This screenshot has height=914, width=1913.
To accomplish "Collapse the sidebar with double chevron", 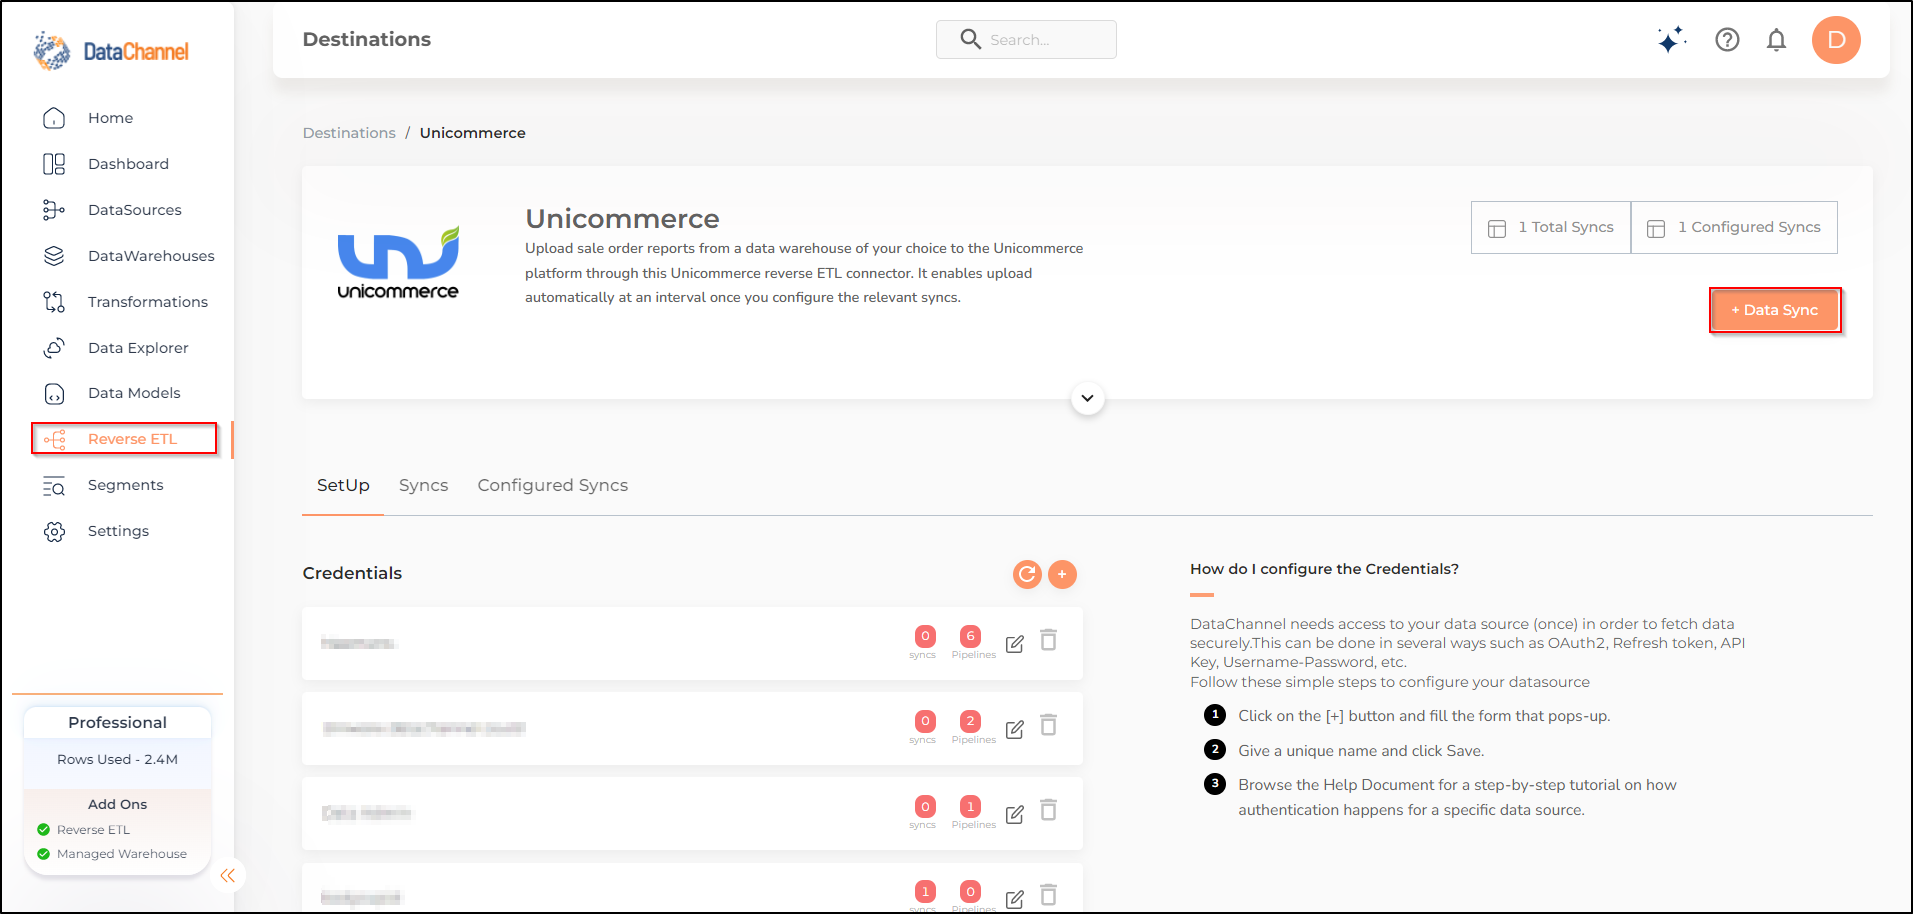I will 228,876.
